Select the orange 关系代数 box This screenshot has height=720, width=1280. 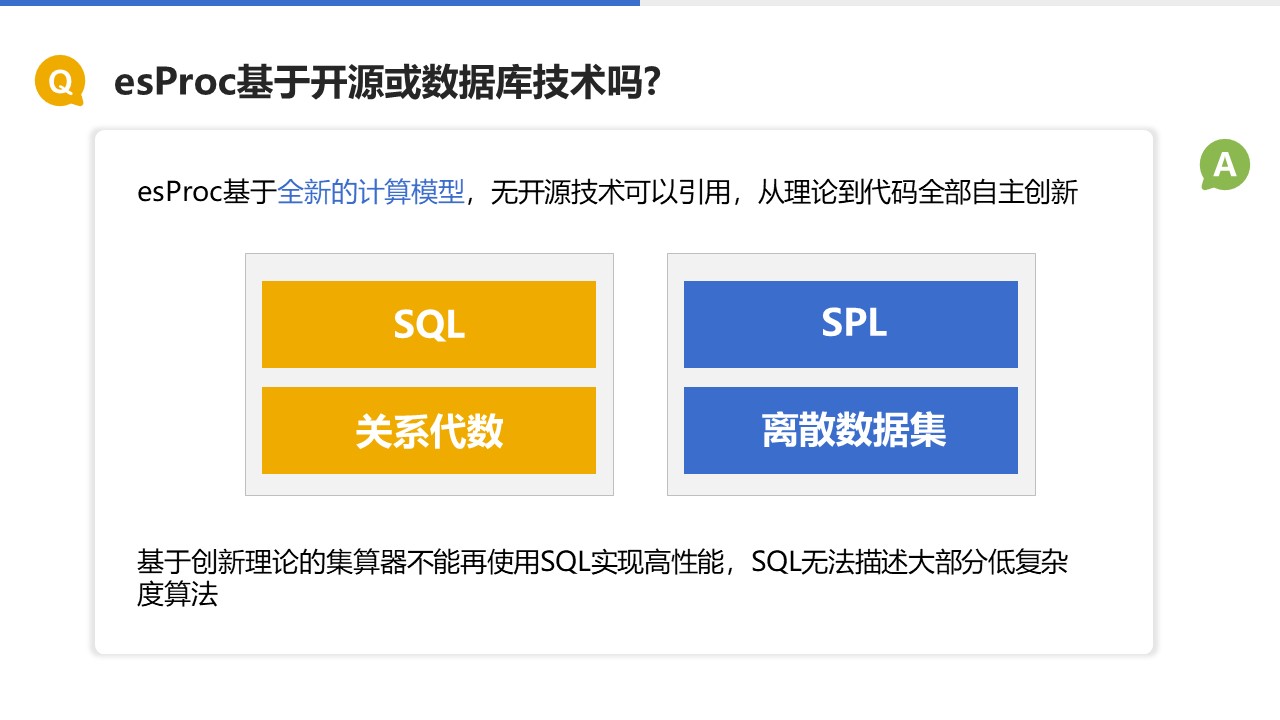428,430
